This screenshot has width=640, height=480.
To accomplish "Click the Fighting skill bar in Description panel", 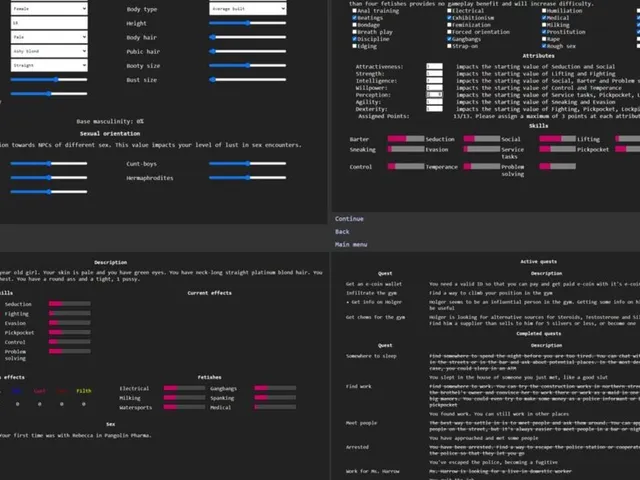I will pyautogui.click(x=70, y=313).
